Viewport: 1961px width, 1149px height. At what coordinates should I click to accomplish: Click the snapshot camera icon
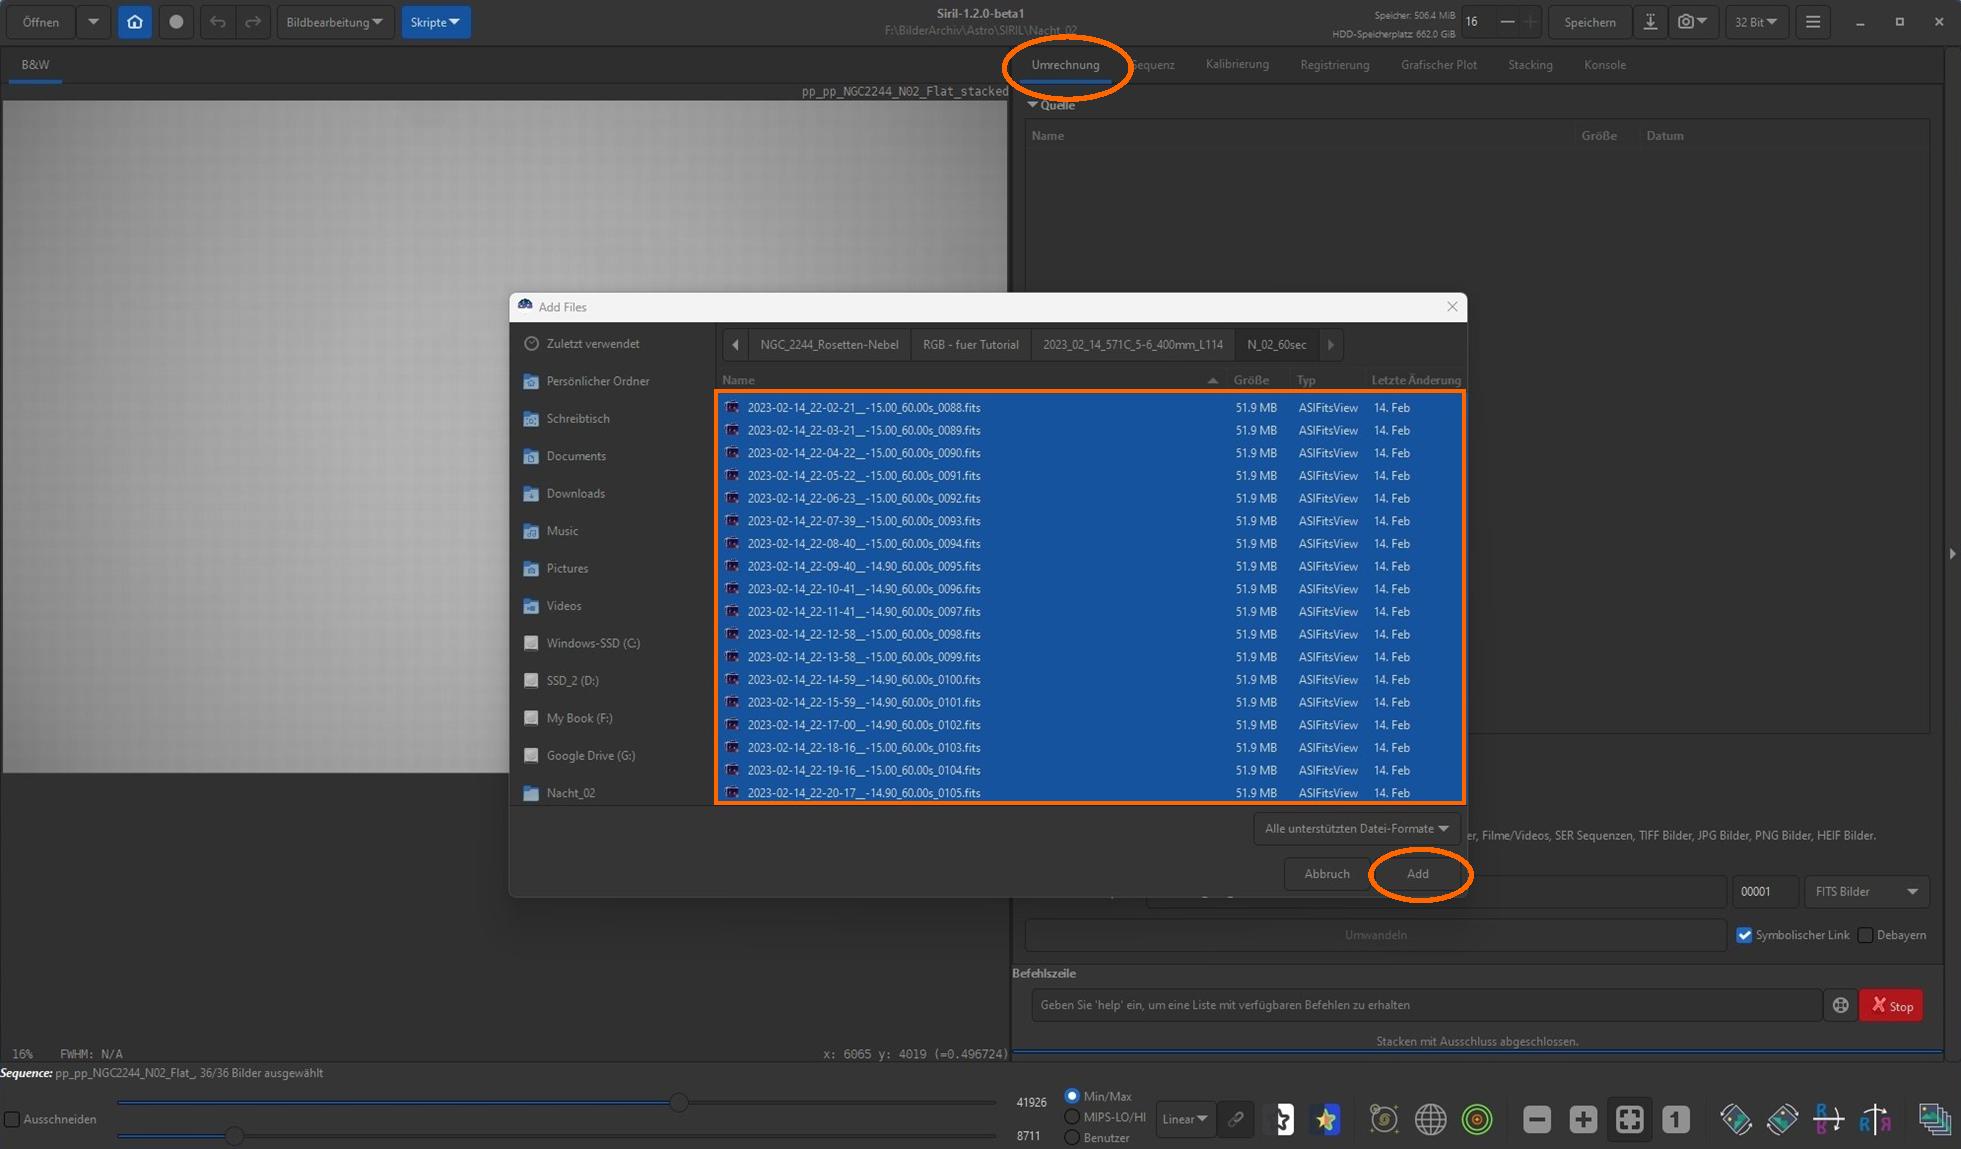click(x=1686, y=22)
